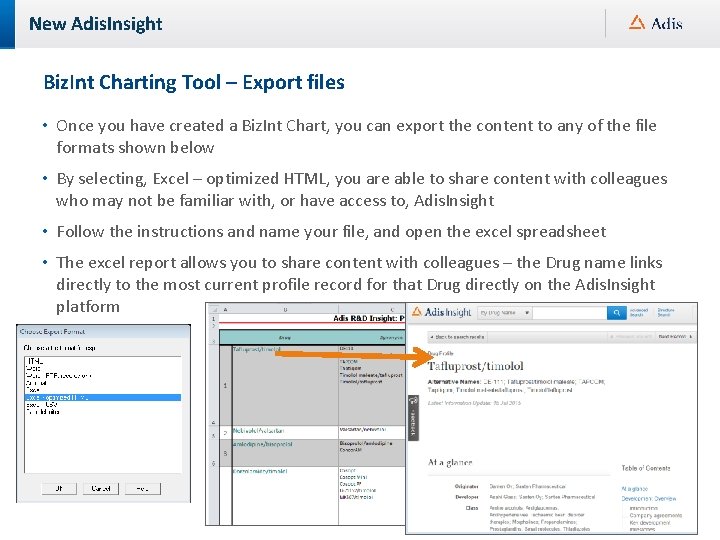Click the 'At a glance' table of contents link

tap(634, 489)
